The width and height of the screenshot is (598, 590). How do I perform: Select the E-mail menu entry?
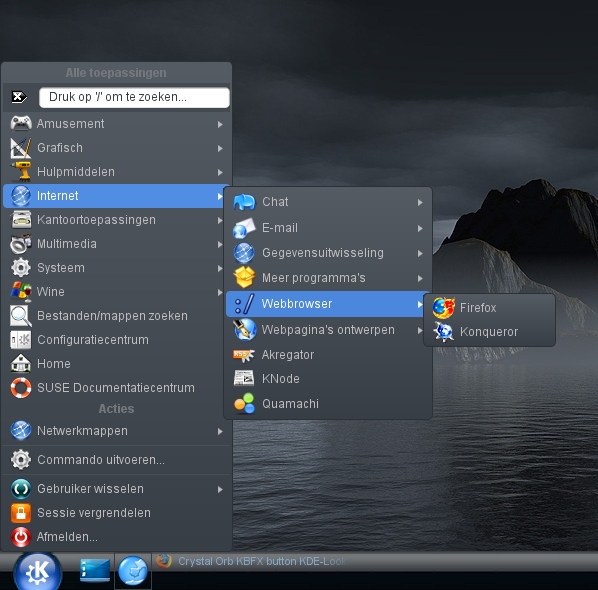328,228
